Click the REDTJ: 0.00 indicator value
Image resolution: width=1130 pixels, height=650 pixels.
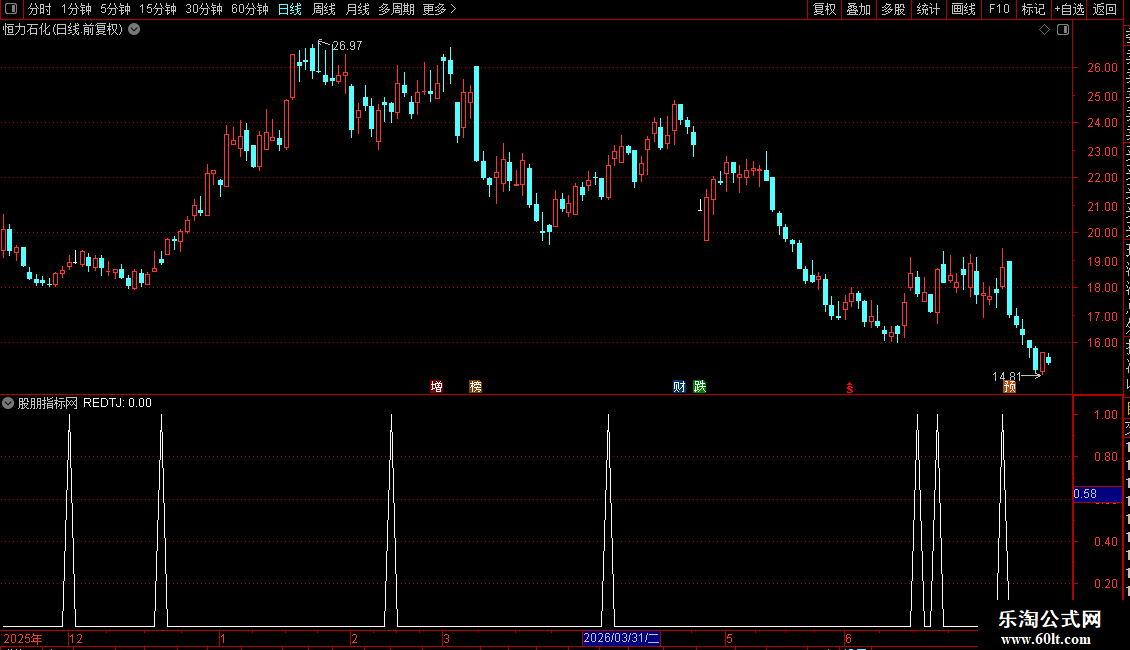[x=117, y=403]
